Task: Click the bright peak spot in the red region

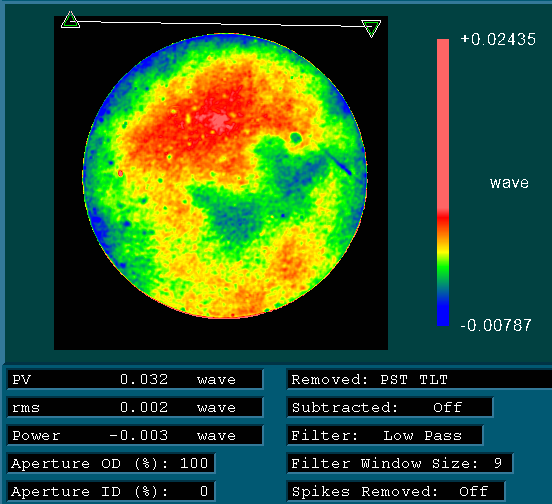Action: coord(219,121)
